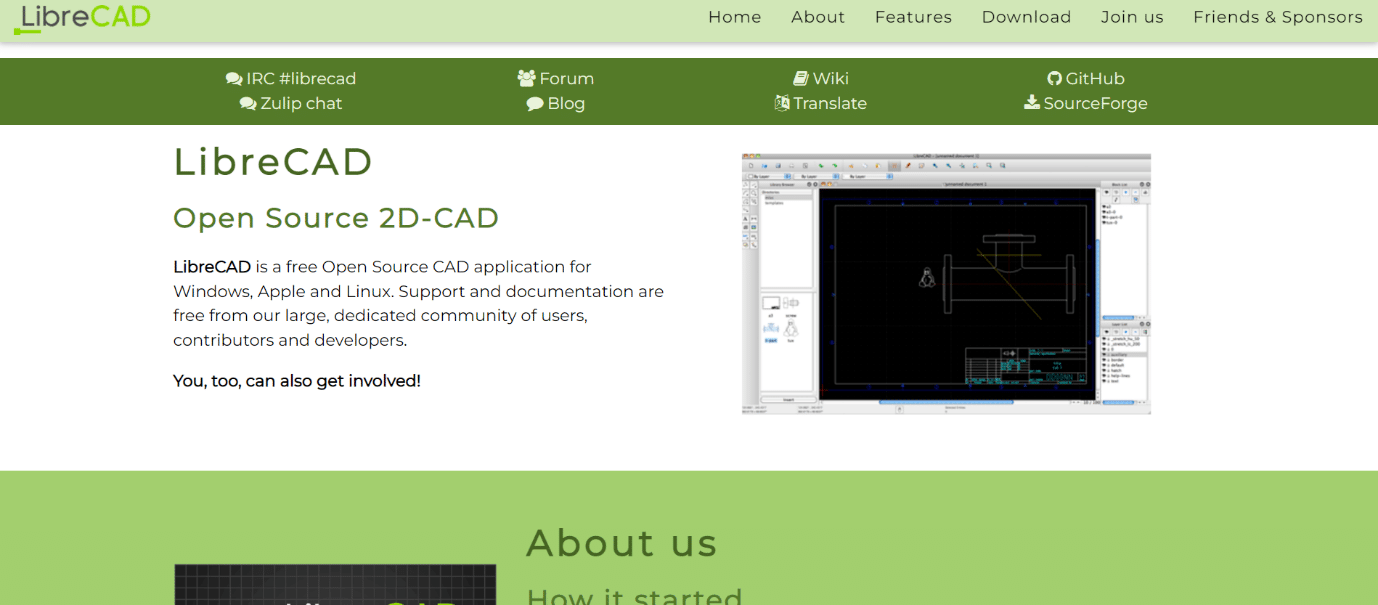Image resolution: width=1378 pixels, height=605 pixels.
Task: Open the About menu item
Action: [818, 17]
